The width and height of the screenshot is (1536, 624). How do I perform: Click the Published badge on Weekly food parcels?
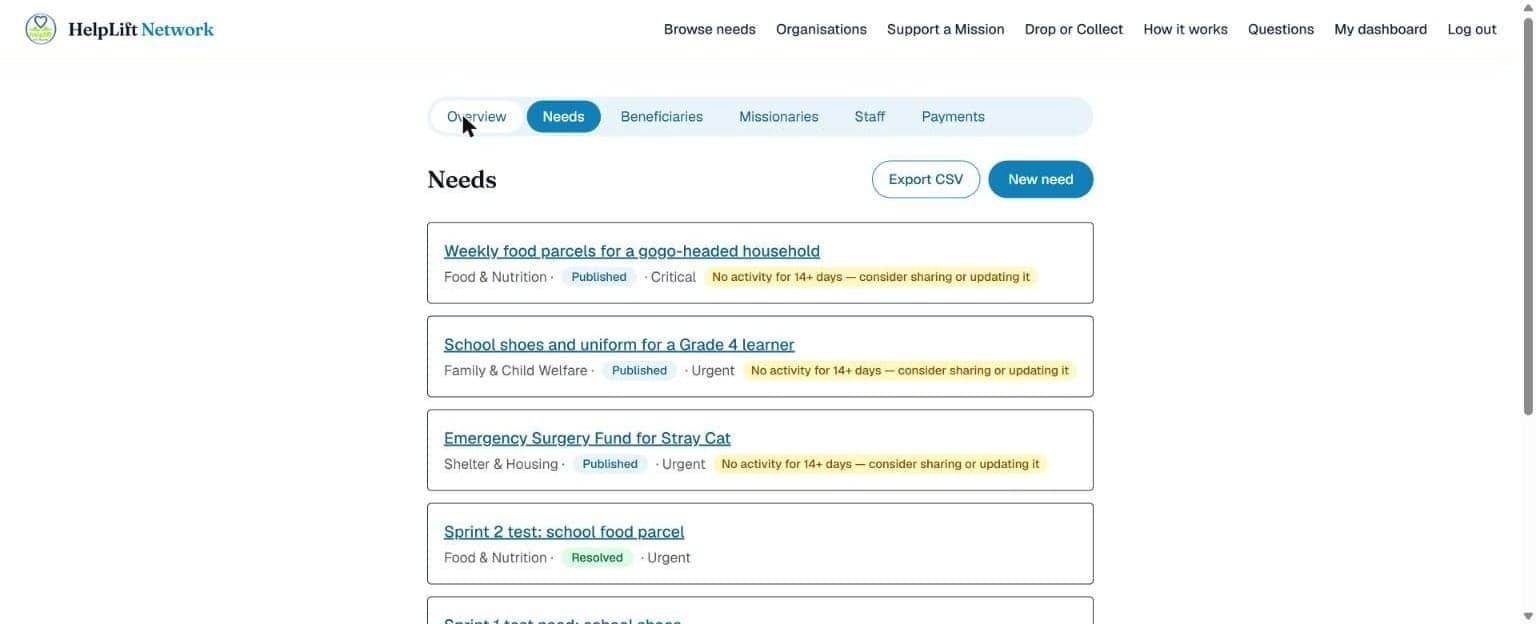point(599,277)
